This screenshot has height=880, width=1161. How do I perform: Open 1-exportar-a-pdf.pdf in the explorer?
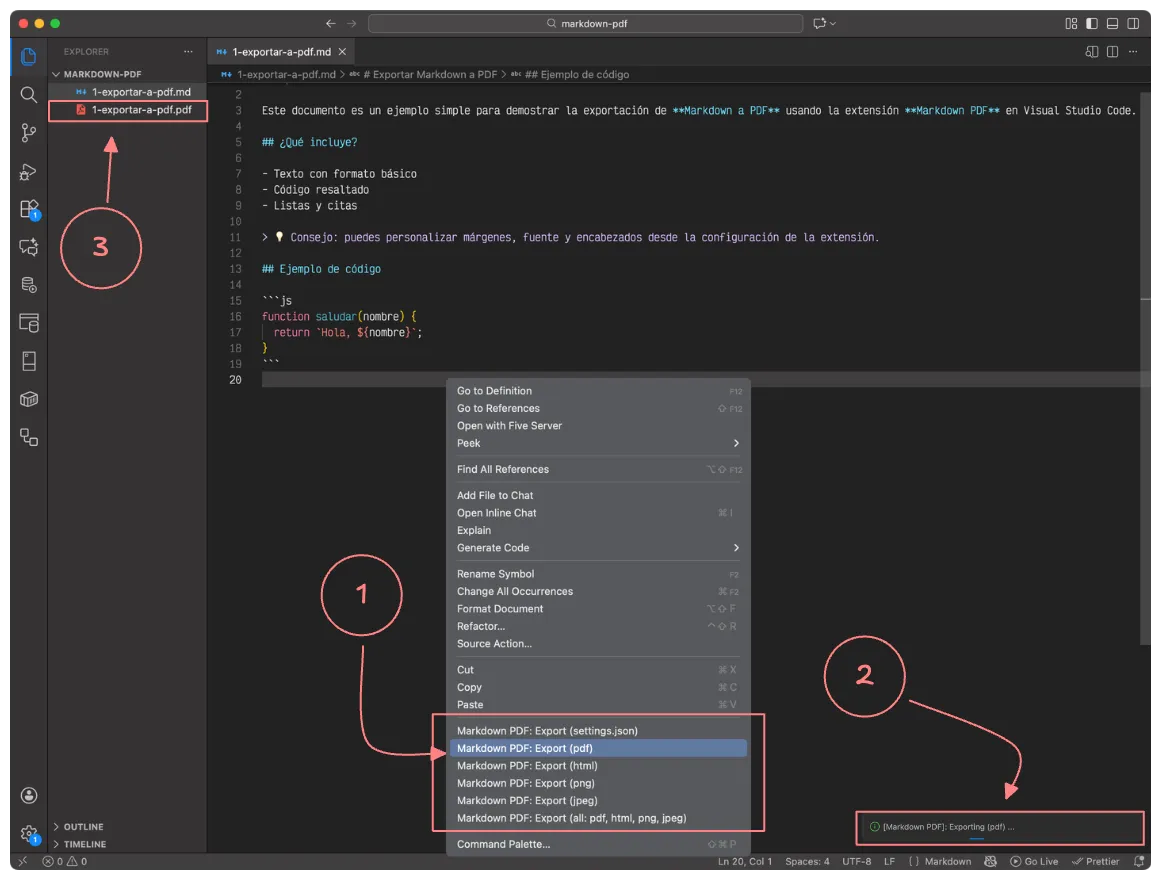tap(141, 110)
